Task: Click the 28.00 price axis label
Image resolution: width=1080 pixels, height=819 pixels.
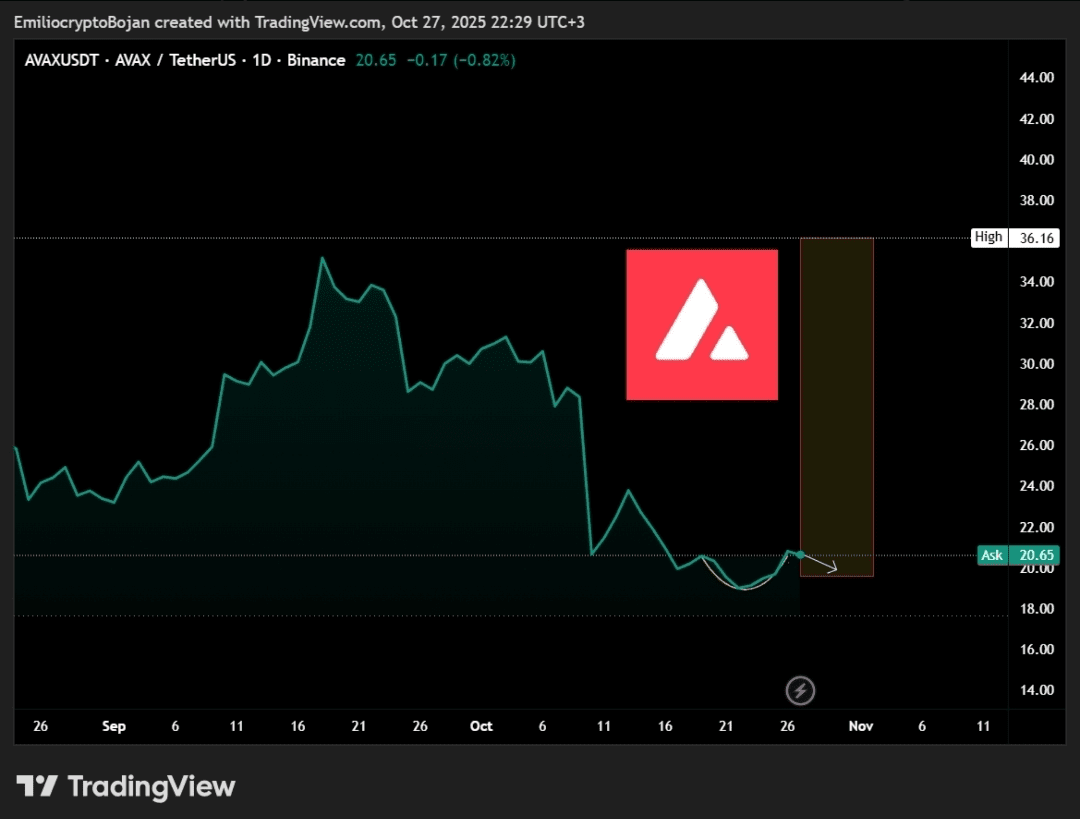Action: 1037,404
